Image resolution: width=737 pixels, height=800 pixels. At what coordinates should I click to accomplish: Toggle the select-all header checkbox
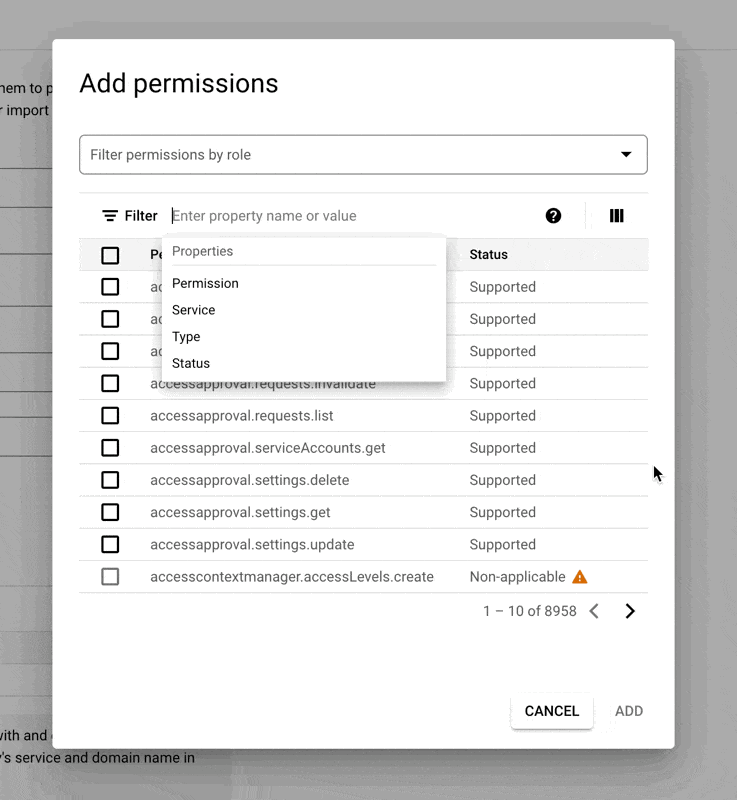(110, 255)
